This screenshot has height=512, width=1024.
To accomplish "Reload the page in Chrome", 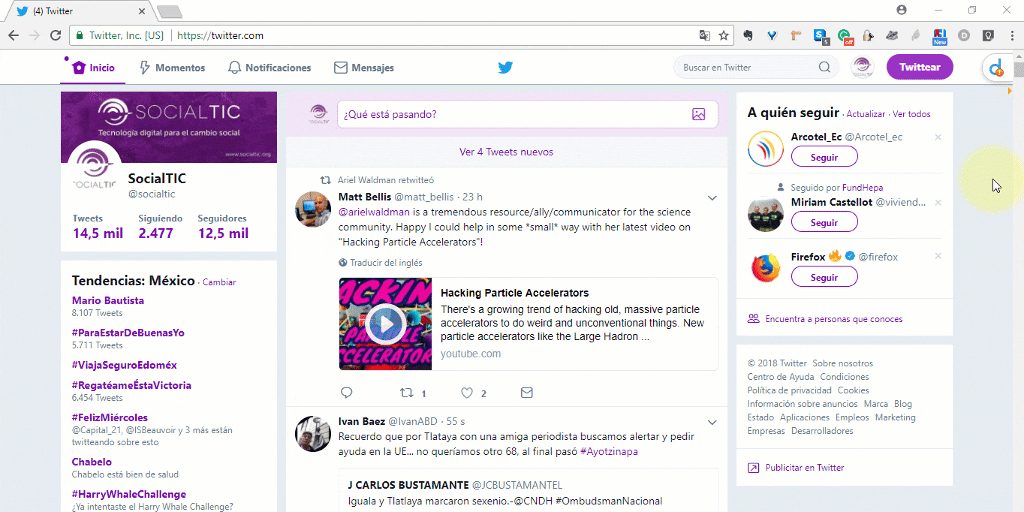I will point(56,35).
